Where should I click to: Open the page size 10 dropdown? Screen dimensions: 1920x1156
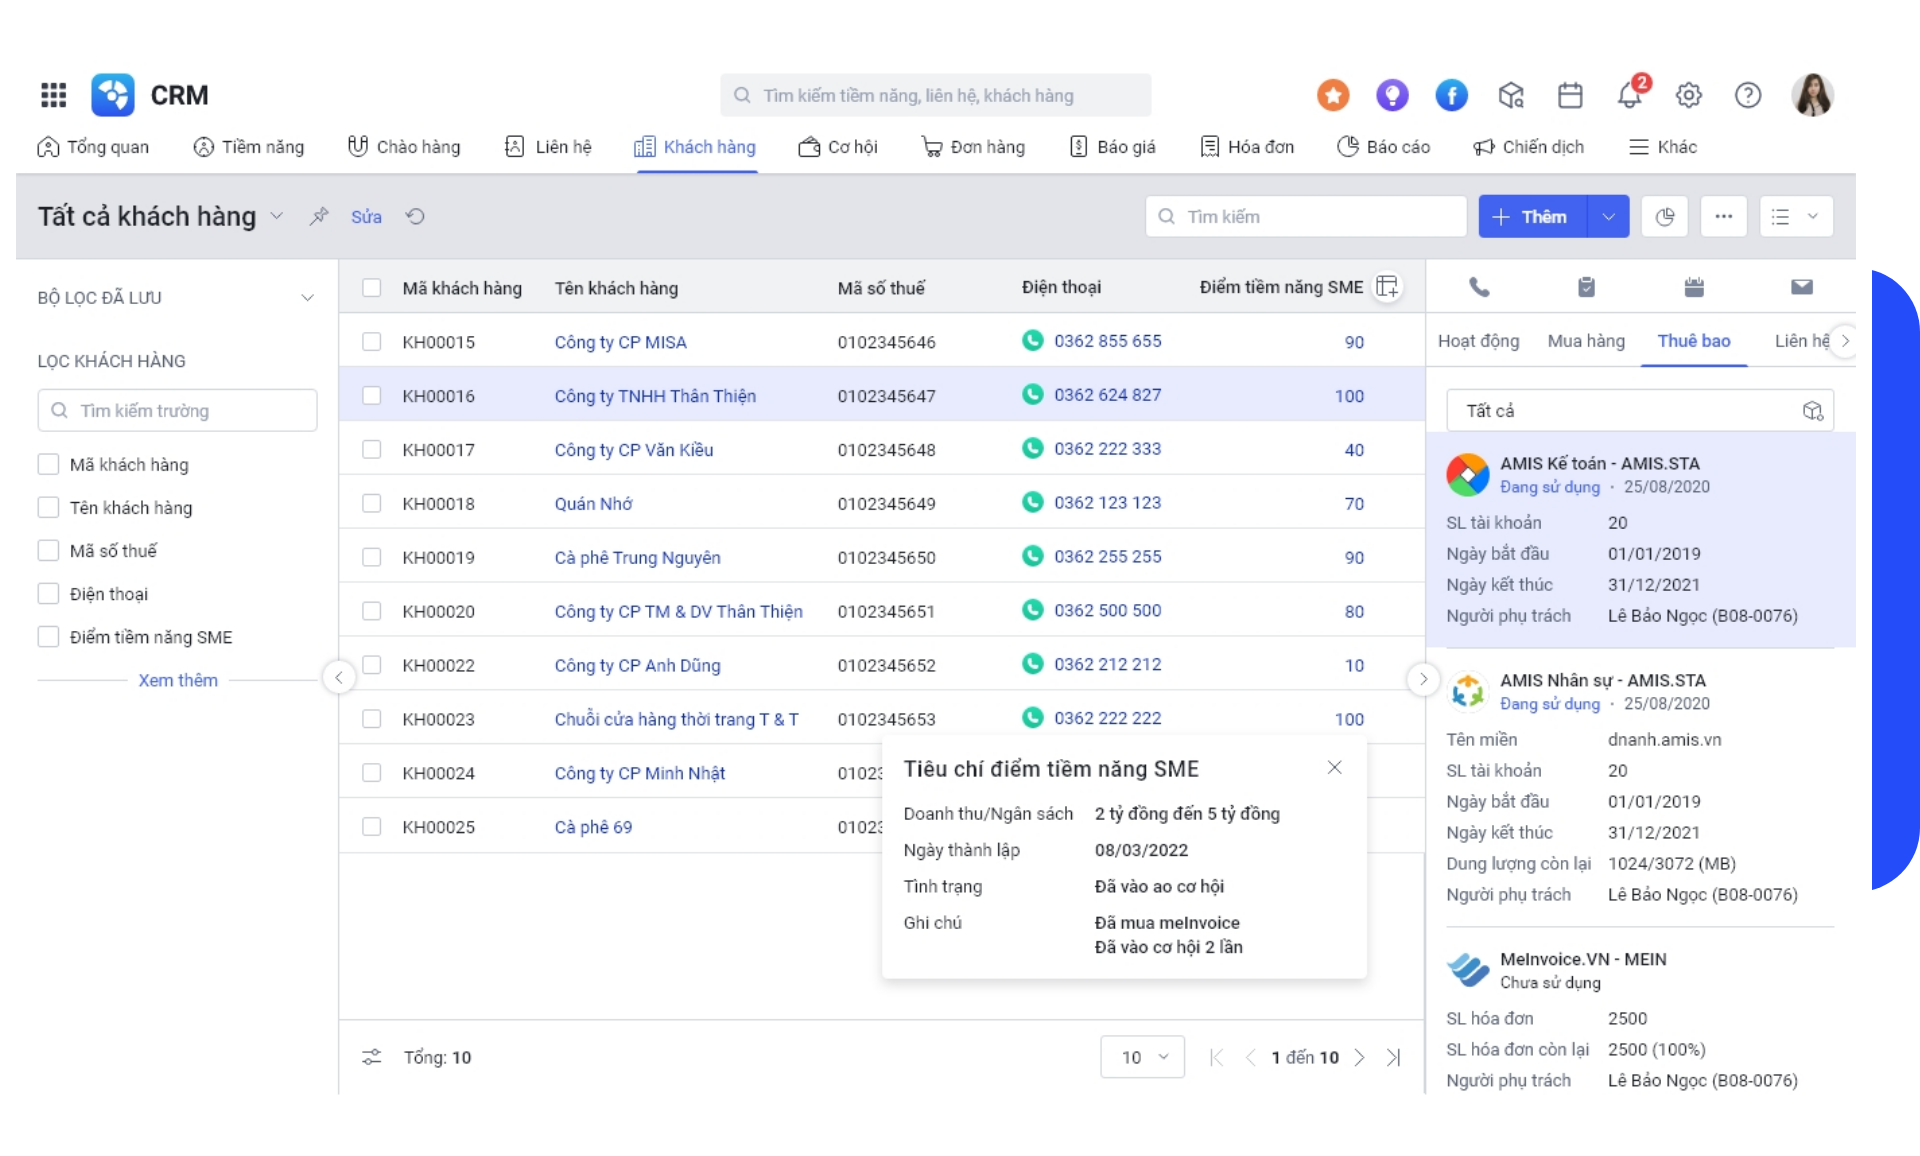click(x=1143, y=1057)
